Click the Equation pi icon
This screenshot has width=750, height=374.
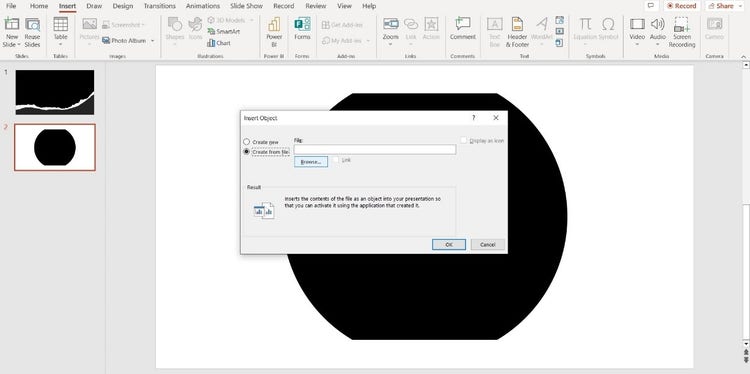(x=585, y=24)
